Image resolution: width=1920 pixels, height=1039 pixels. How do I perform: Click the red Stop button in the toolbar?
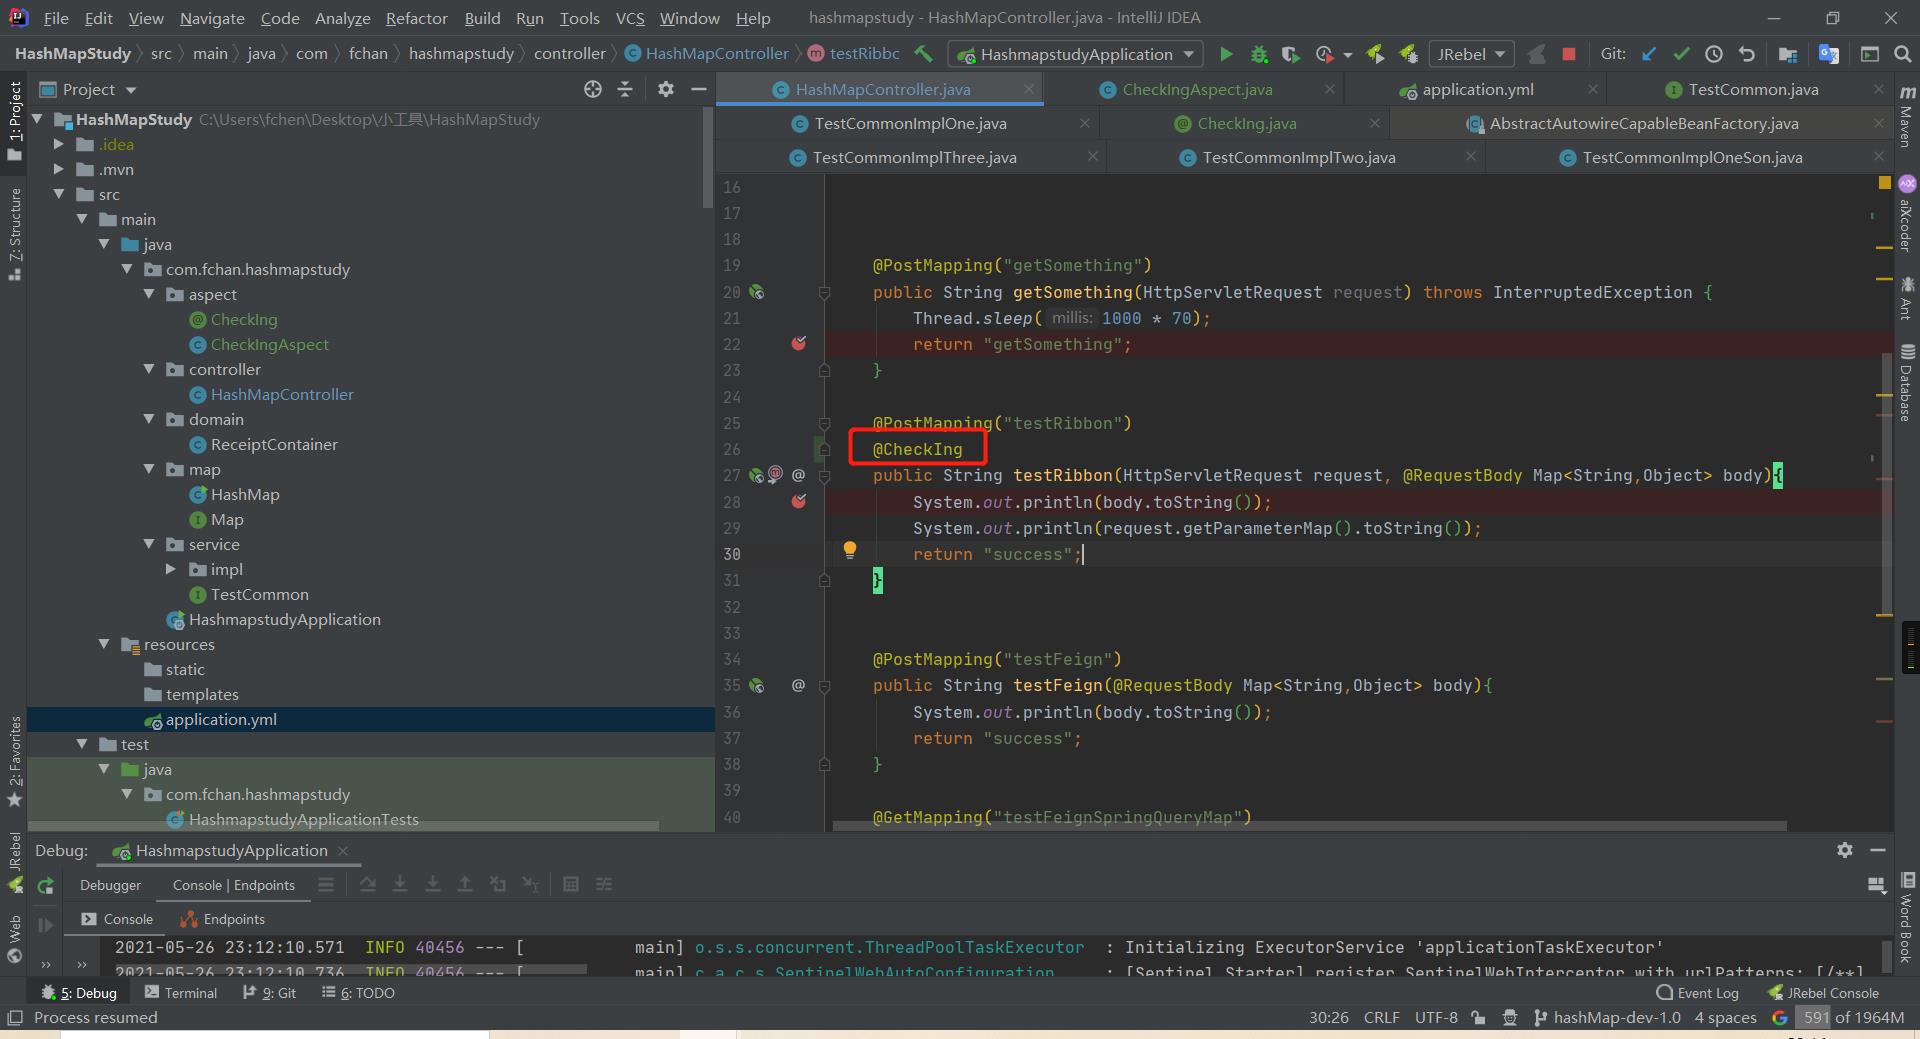tap(1568, 54)
